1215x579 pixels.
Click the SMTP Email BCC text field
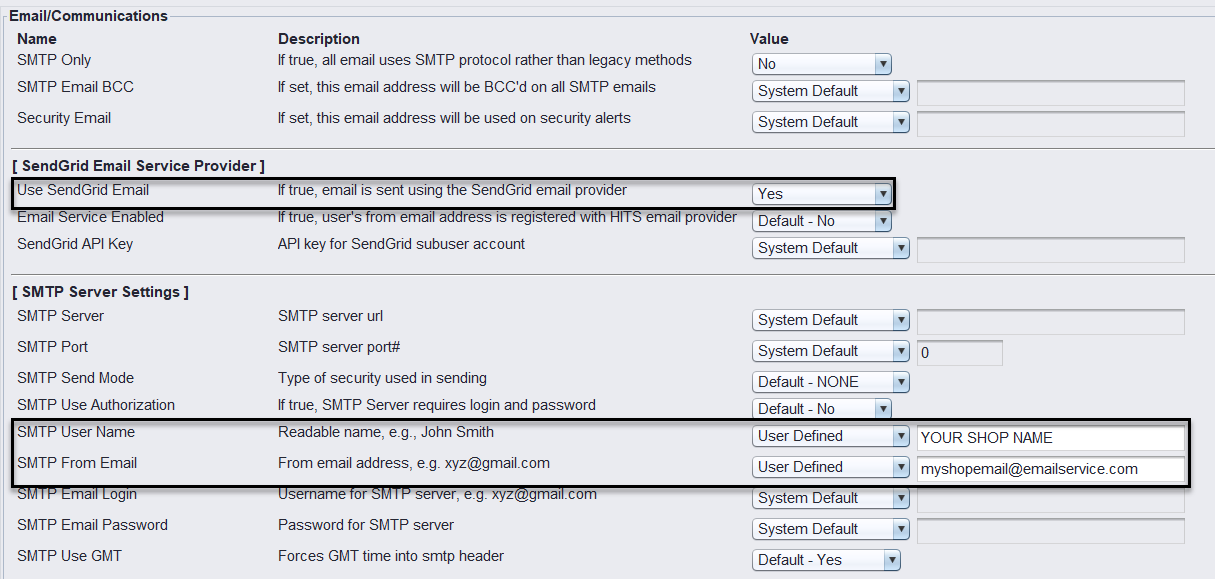click(1050, 93)
